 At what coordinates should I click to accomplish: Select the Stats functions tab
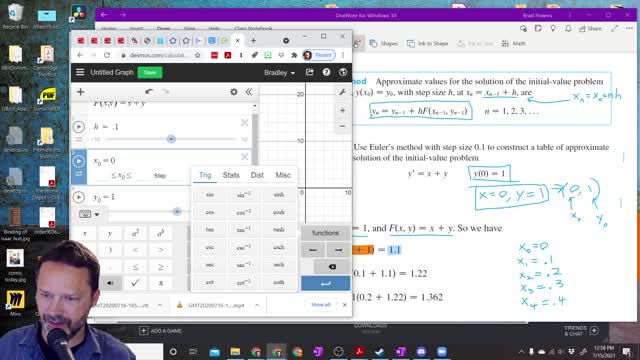pyautogui.click(x=231, y=175)
